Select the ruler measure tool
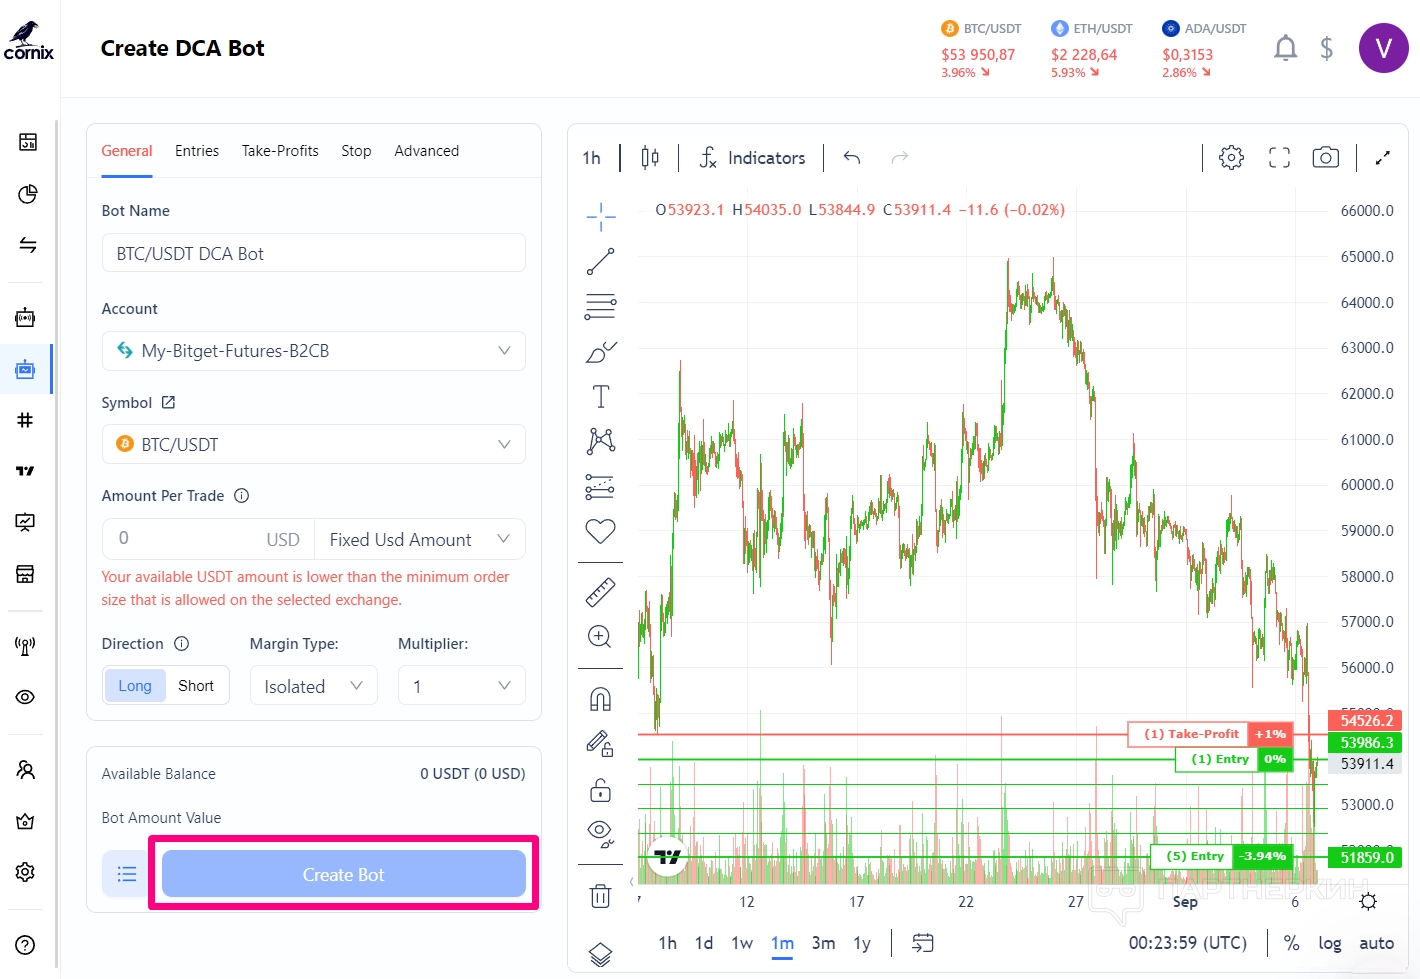This screenshot has height=979, width=1420. [x=600, y=592]
